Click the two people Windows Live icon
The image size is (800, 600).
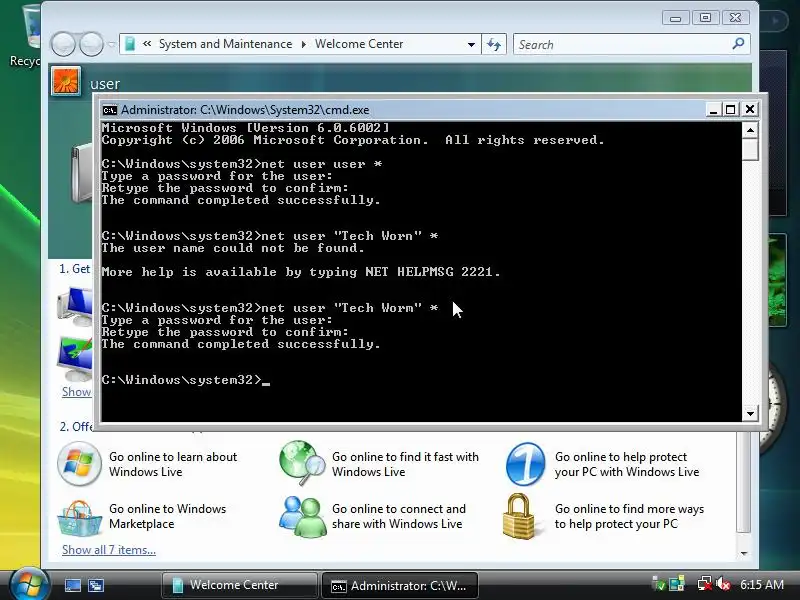point(303,517)
